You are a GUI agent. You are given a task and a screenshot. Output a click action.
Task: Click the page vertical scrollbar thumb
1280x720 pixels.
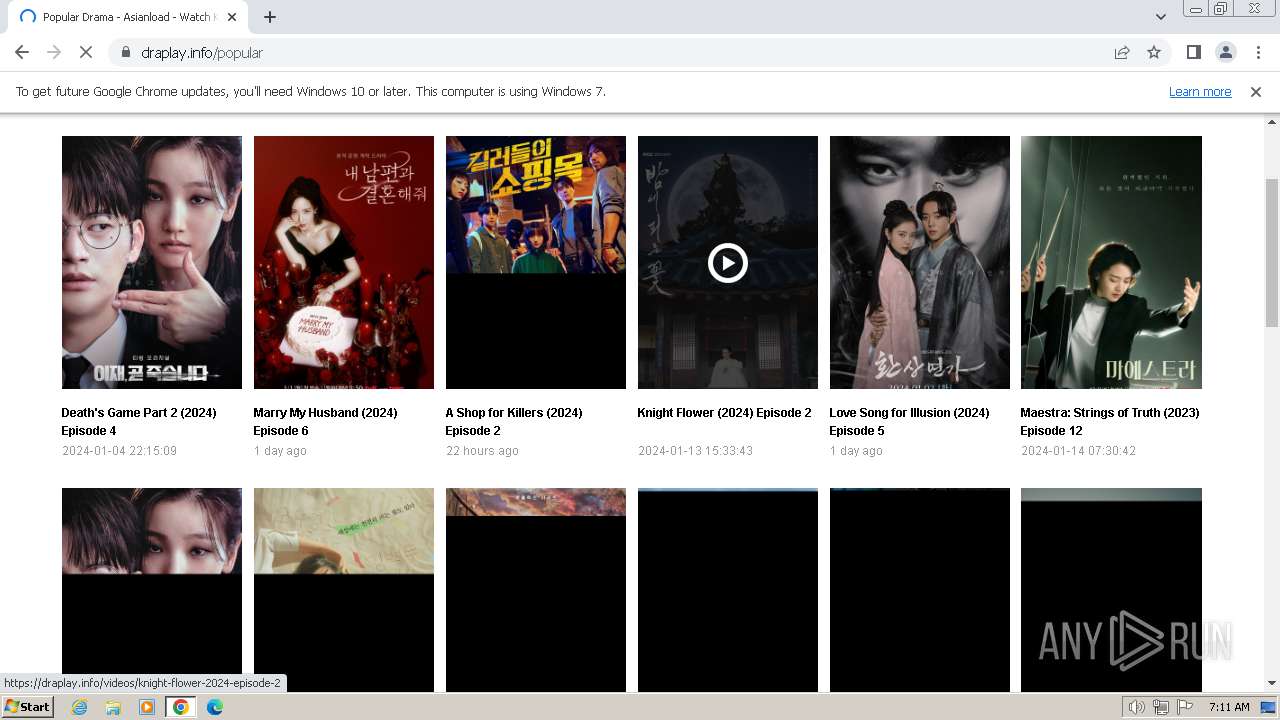pos(1272,252)
